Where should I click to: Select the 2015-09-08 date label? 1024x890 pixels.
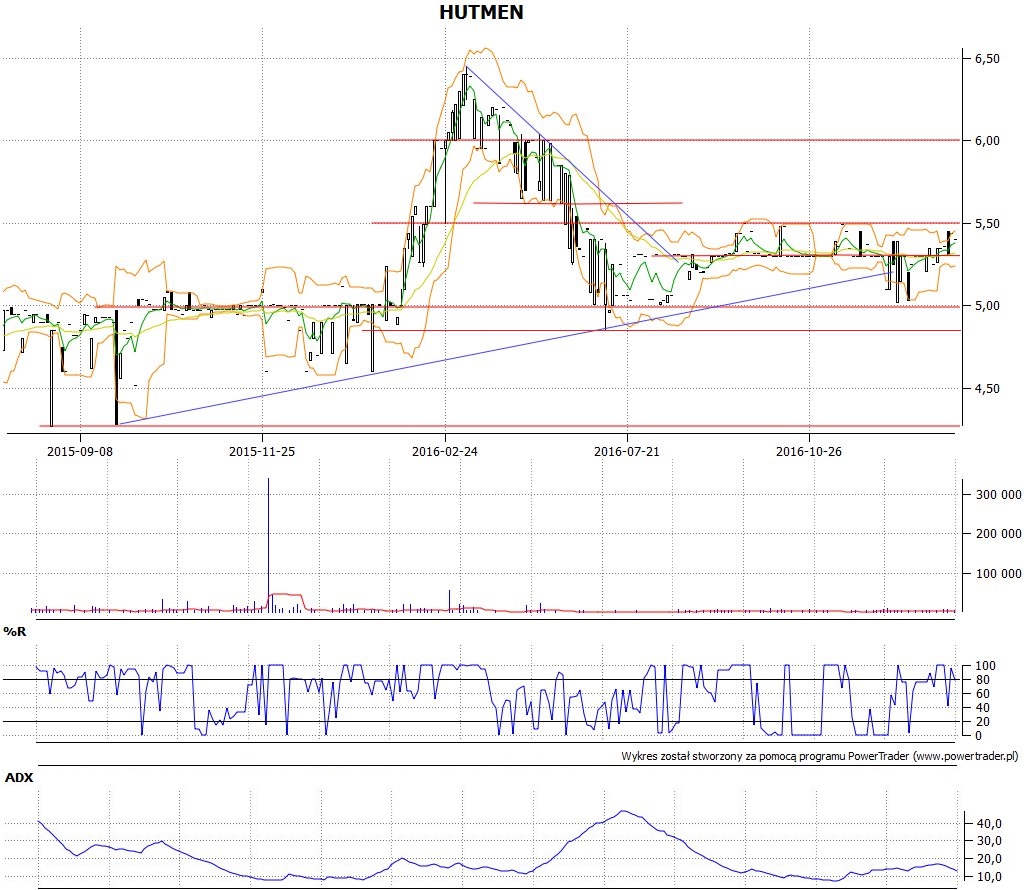(x=80, y=451)
